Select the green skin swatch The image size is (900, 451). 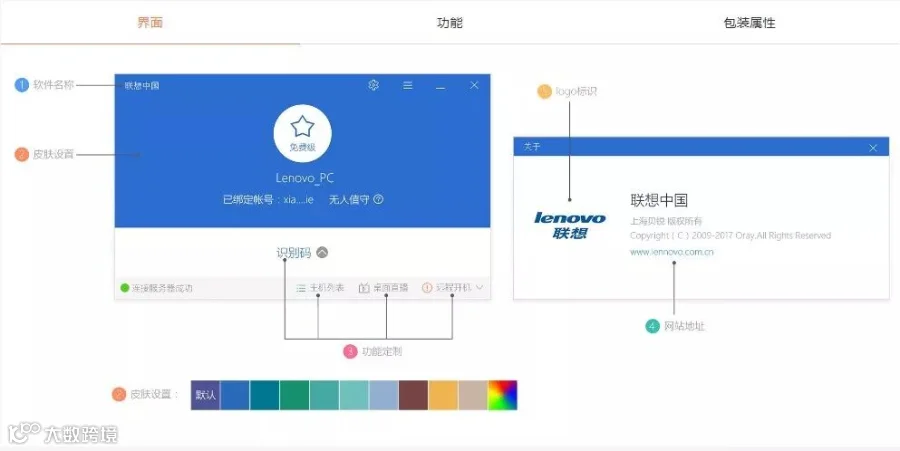point(294,395)
